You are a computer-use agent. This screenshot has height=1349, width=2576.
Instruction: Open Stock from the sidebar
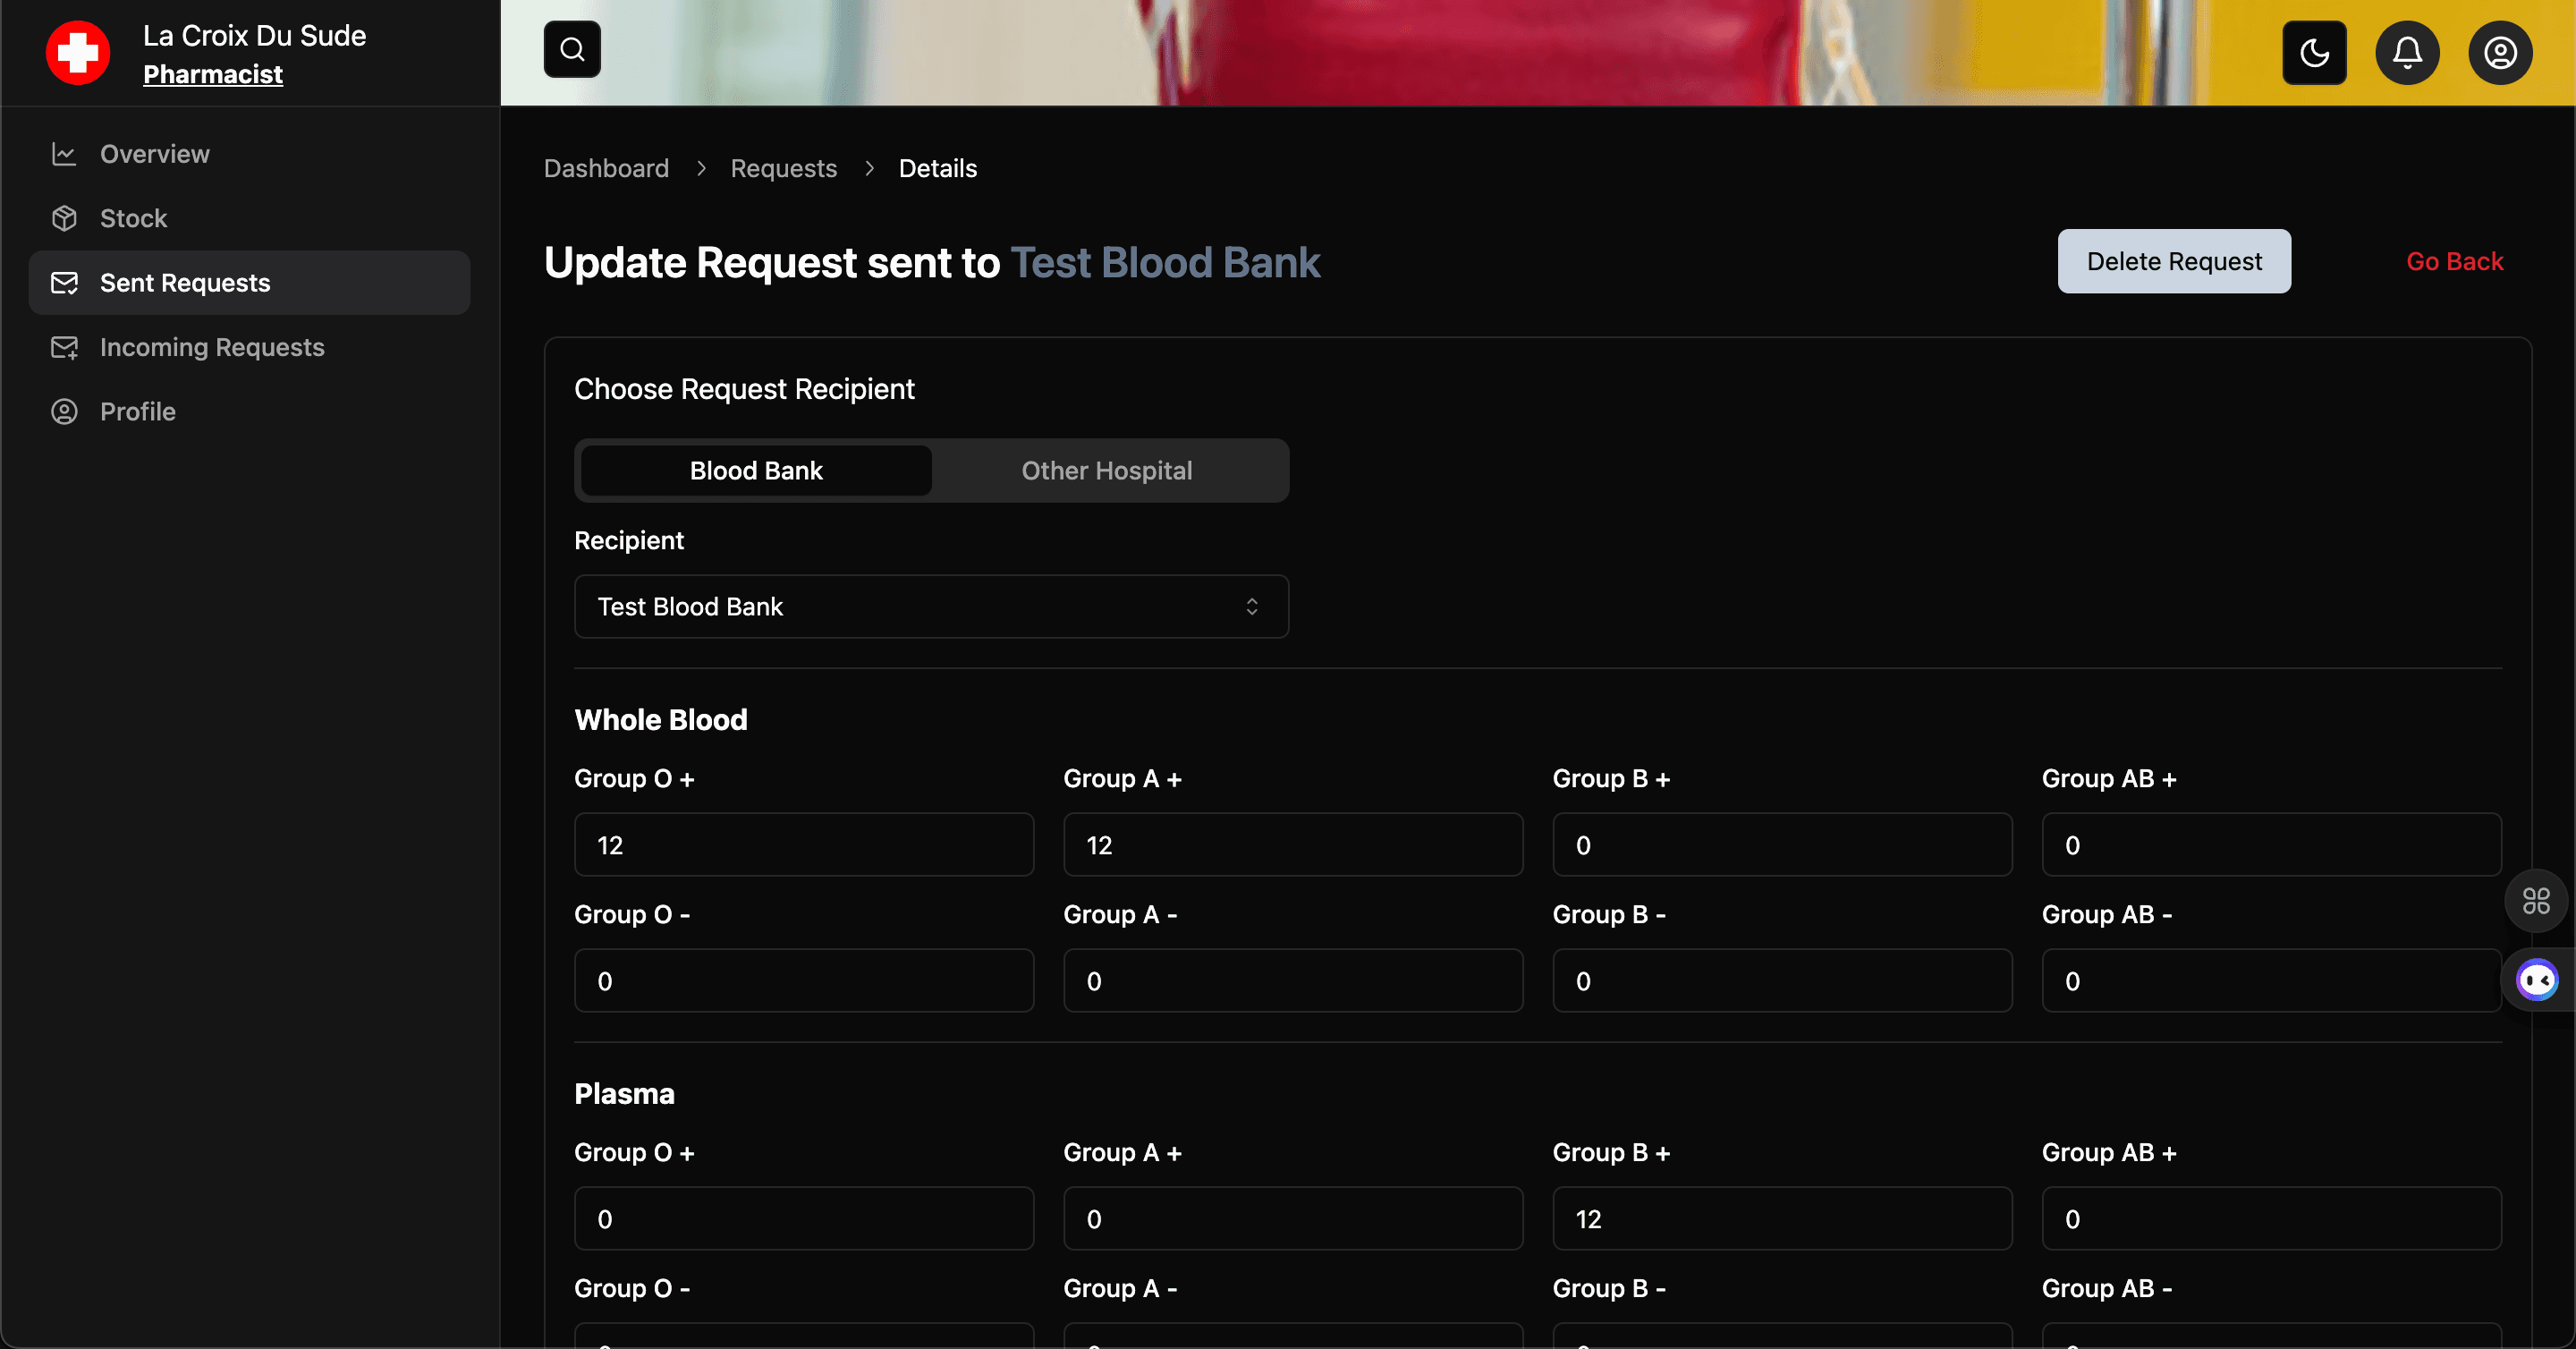(x=133, y=218)
